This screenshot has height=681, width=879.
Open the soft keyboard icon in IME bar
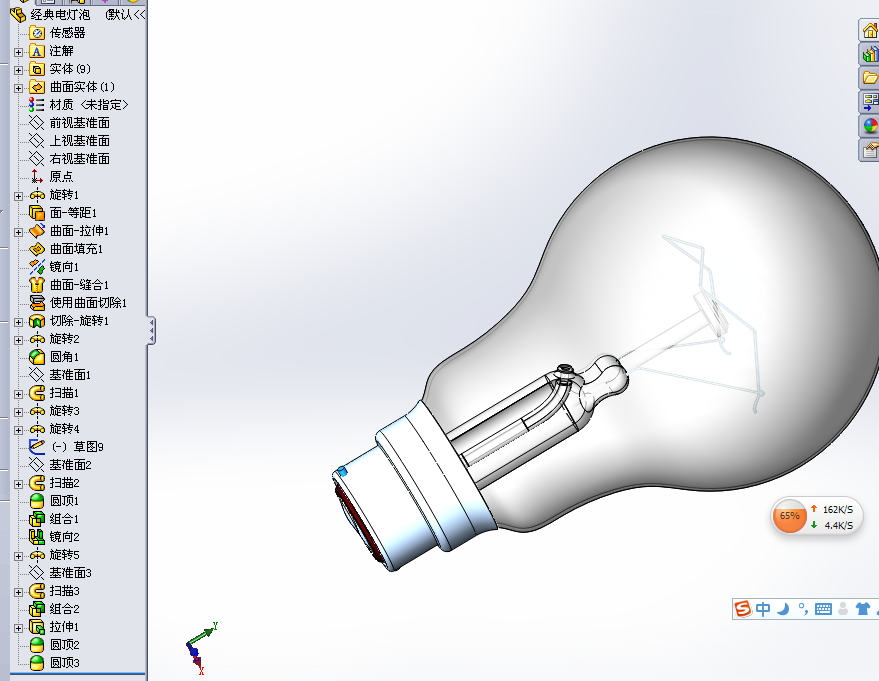(x=823, y=609)
